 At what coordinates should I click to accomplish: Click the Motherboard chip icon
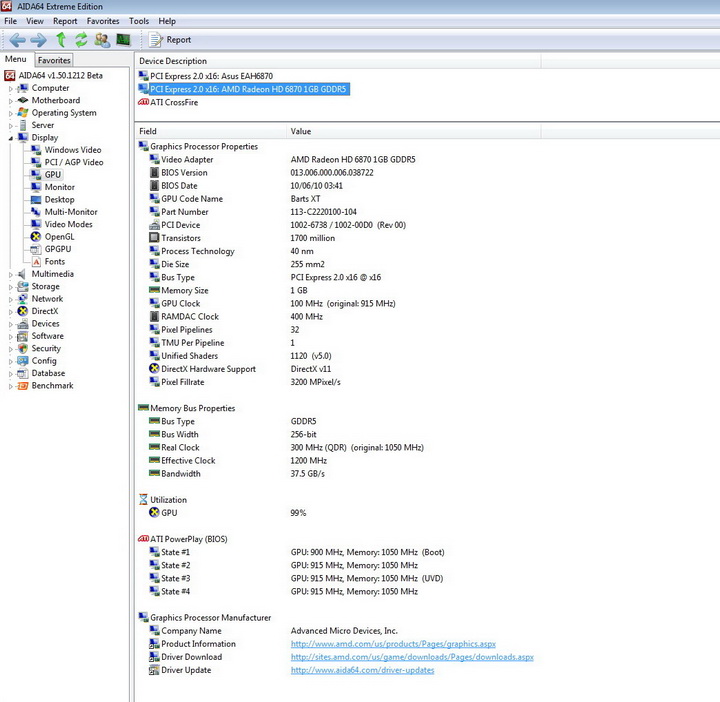coord(22,100)
